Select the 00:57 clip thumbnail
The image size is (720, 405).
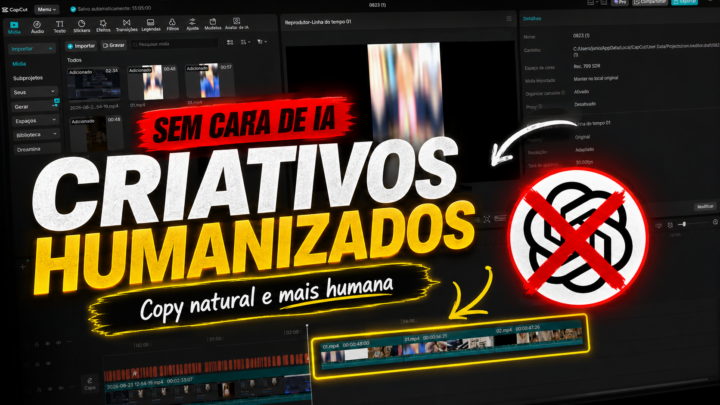point(209,80)
